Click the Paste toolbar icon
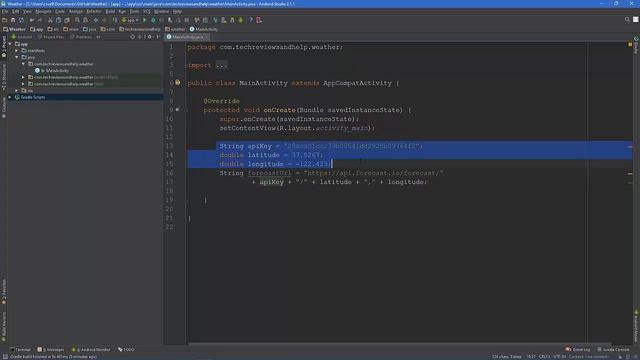 (67, 20)
